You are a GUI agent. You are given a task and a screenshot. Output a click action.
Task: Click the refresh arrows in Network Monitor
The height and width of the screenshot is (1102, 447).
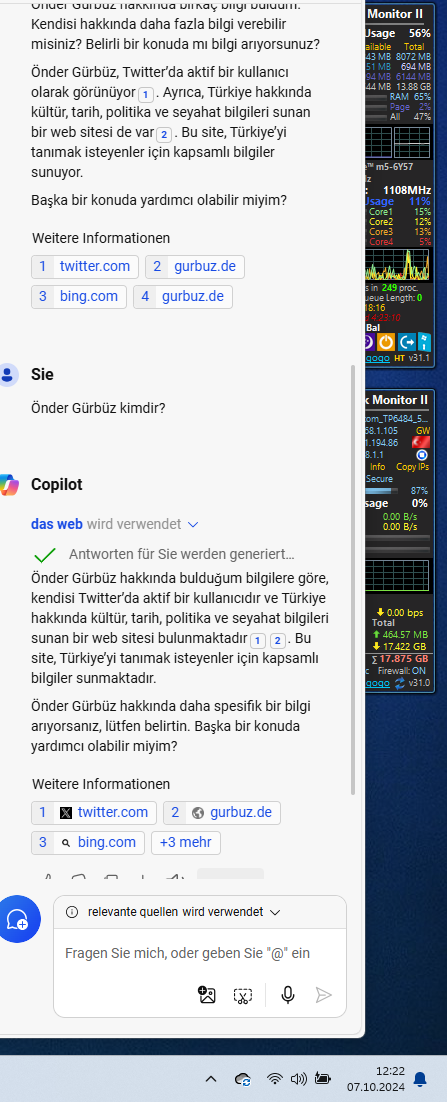pos(400,682)
